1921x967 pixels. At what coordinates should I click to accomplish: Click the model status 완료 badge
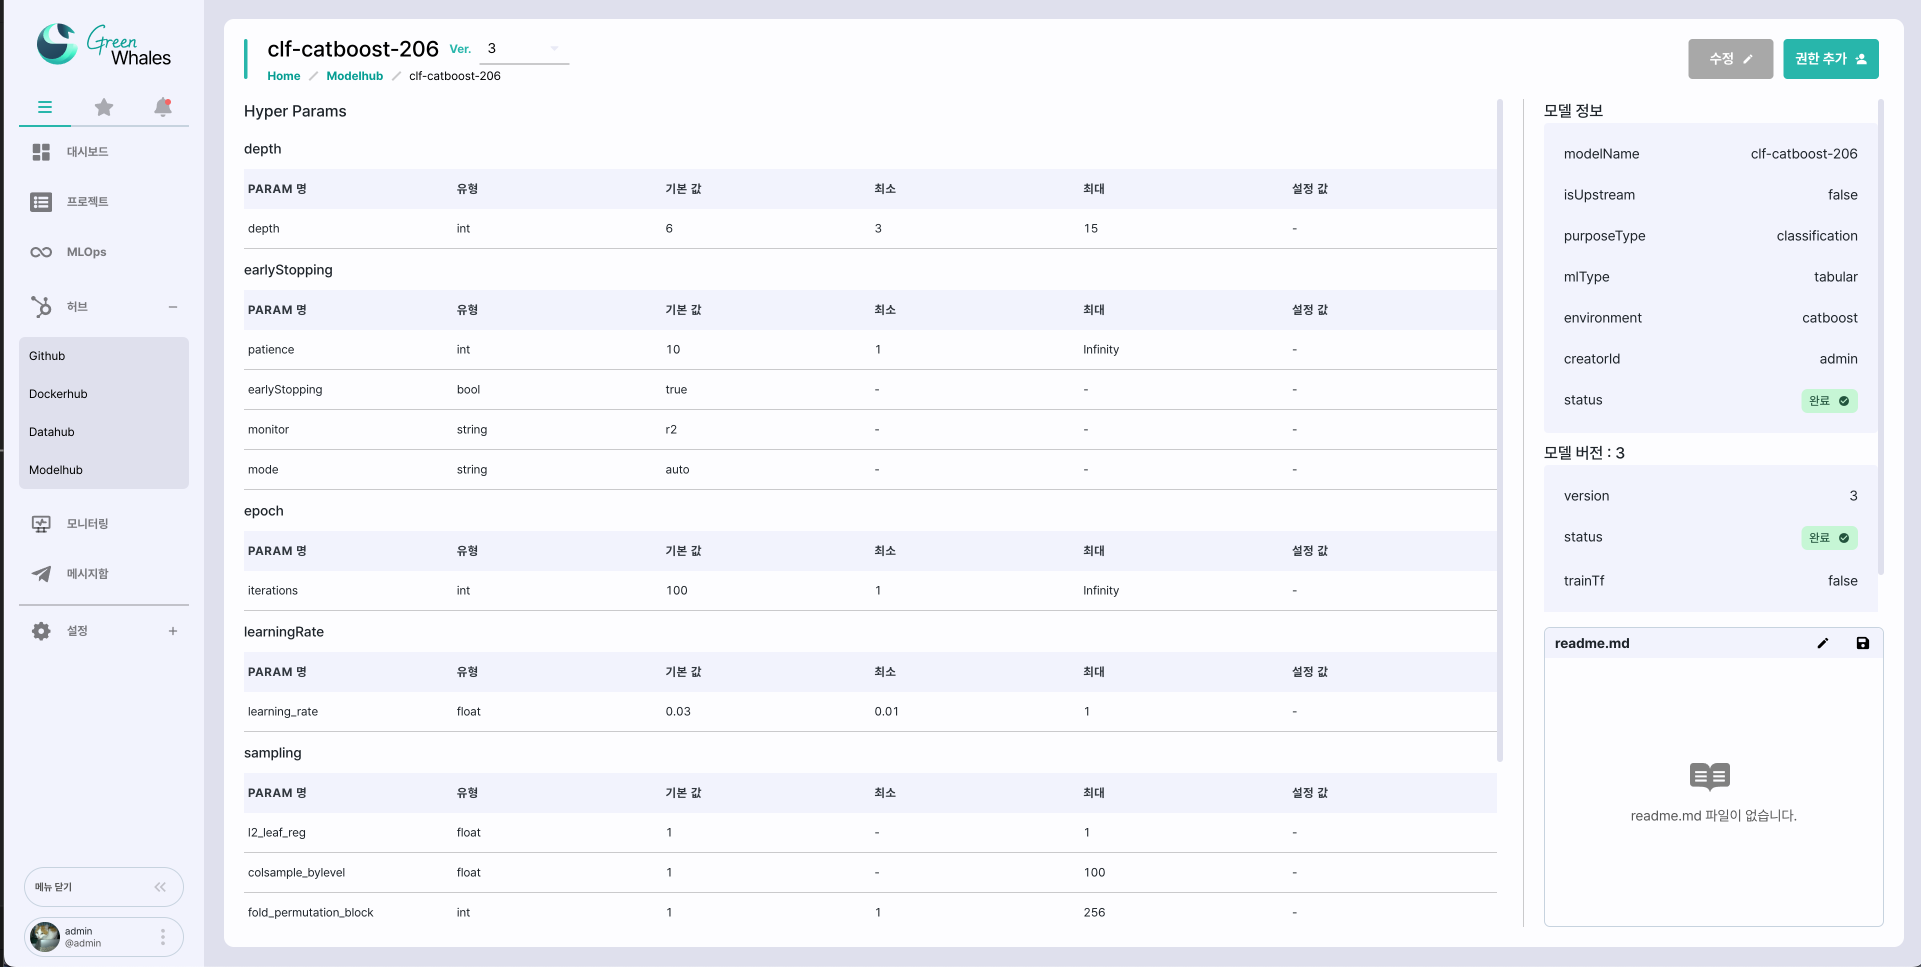(1829, 401)
